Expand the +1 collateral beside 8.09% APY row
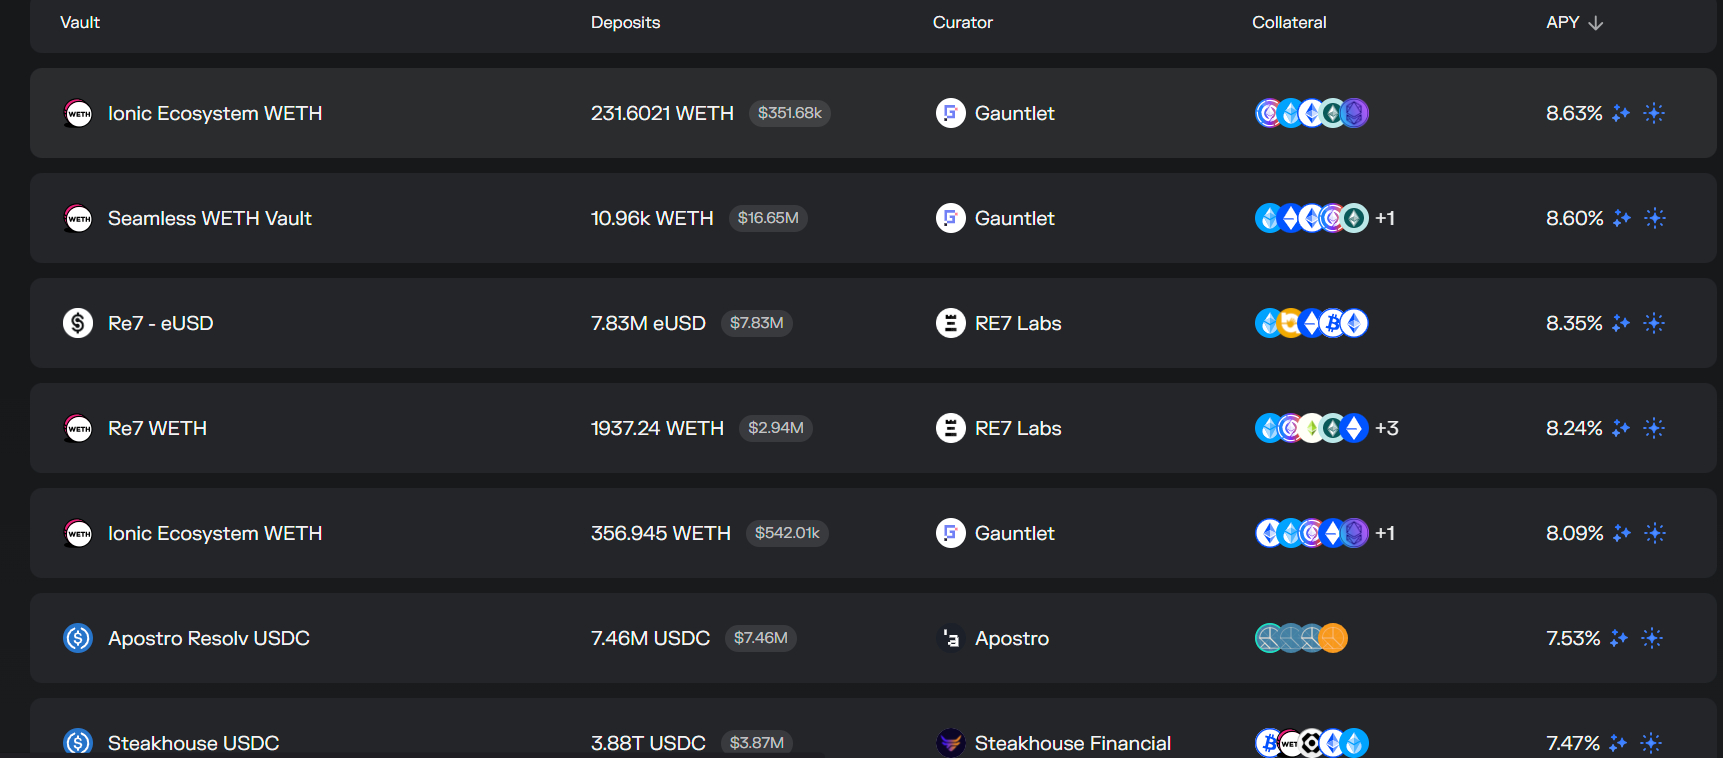This screenshot has width=1723, height=758. pyautogui.click(x=1385, y=533)
